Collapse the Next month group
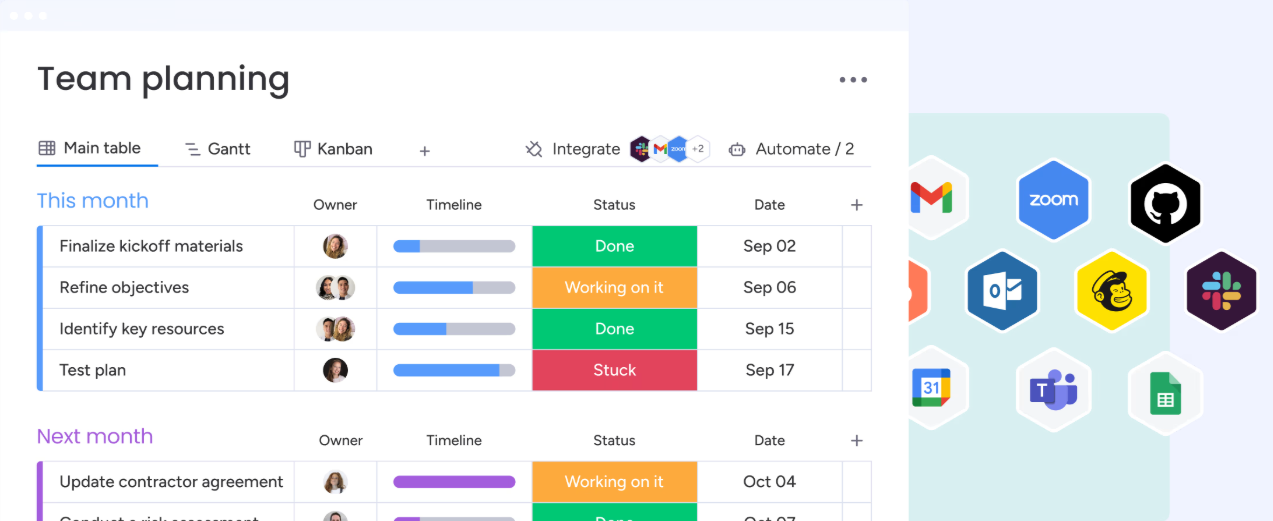This screenshot has height=521, width=1273. (95, 437)
